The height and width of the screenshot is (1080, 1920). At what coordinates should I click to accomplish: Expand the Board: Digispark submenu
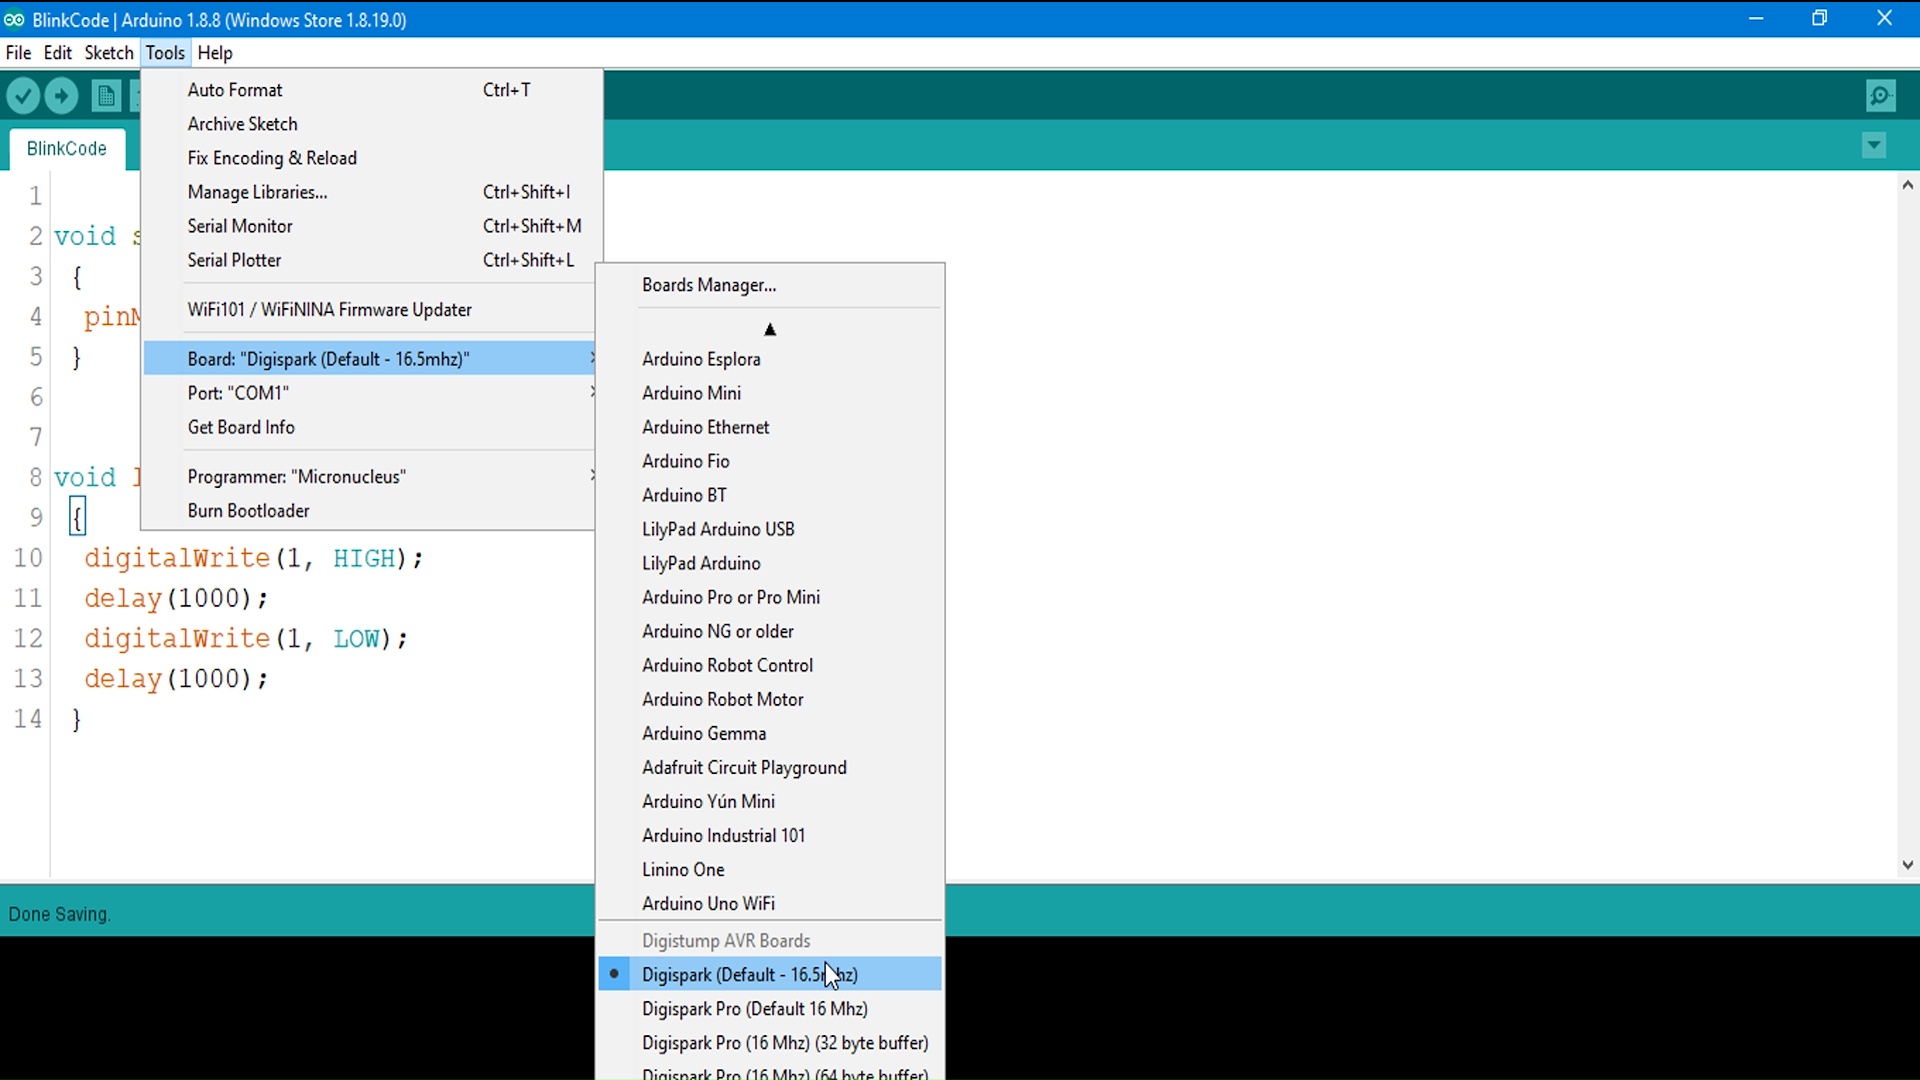(x=369, y=359)
